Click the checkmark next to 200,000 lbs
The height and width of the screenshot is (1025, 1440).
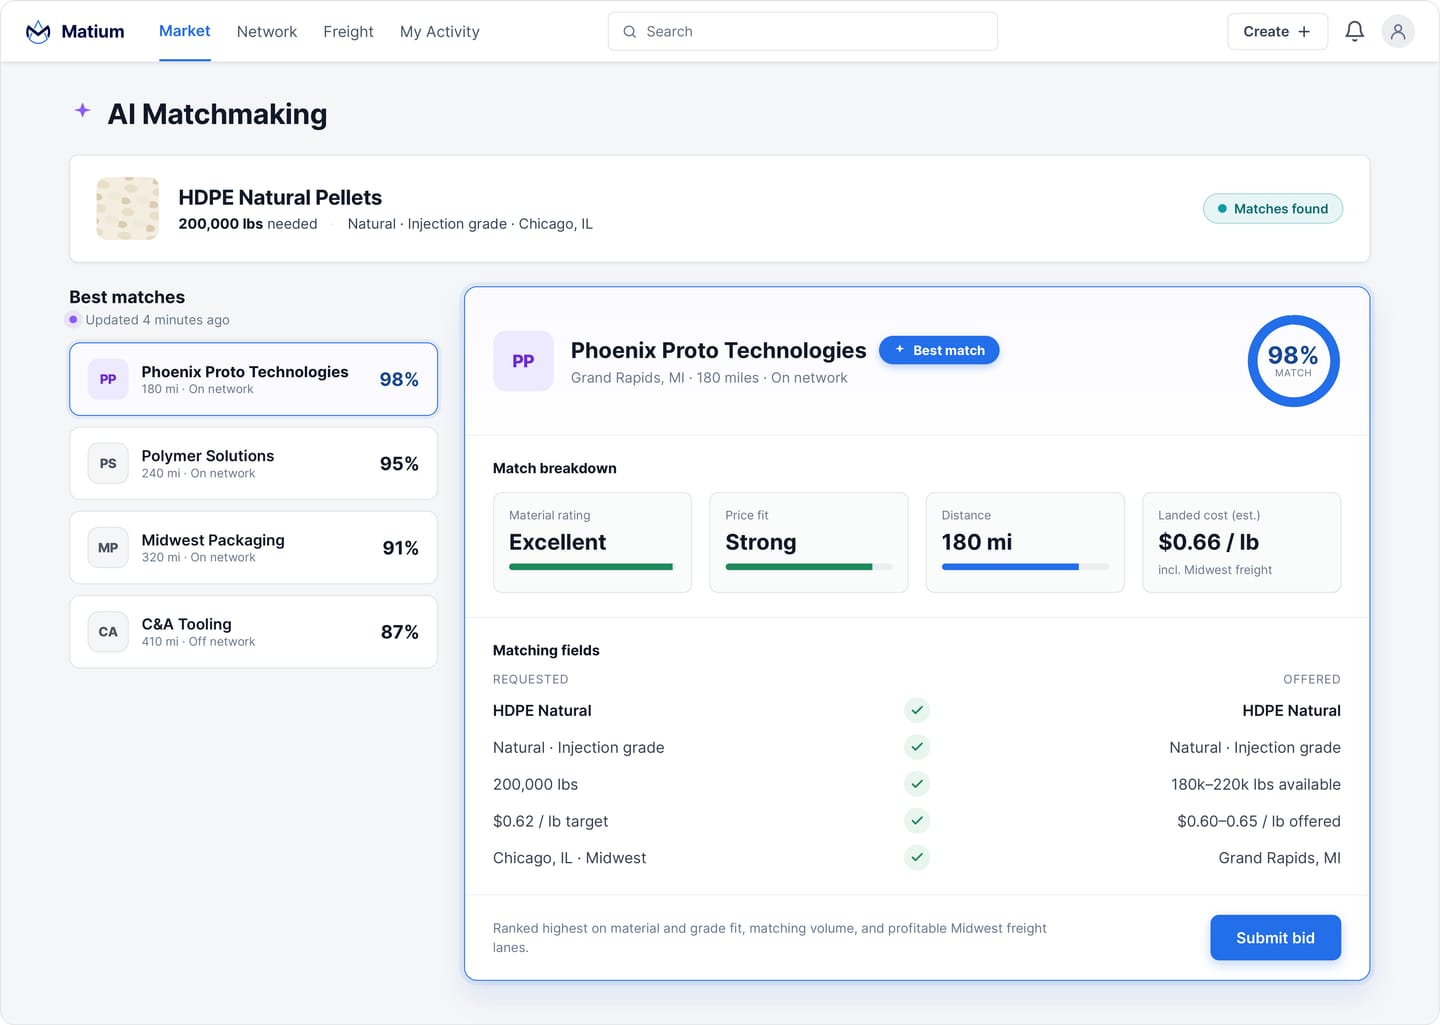917,784
